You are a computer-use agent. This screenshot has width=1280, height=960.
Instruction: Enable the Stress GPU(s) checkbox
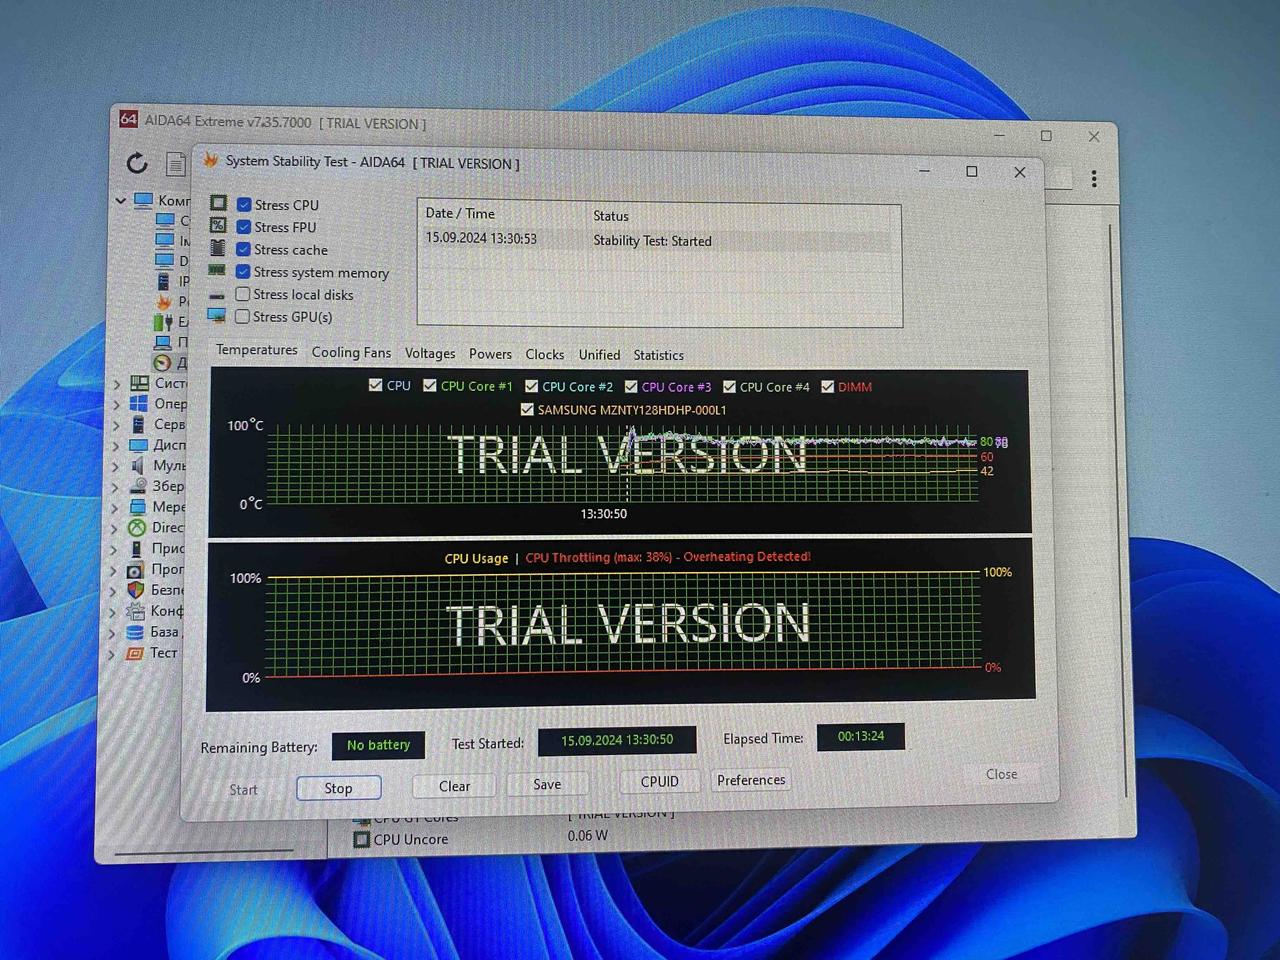[x=242, y=316]
